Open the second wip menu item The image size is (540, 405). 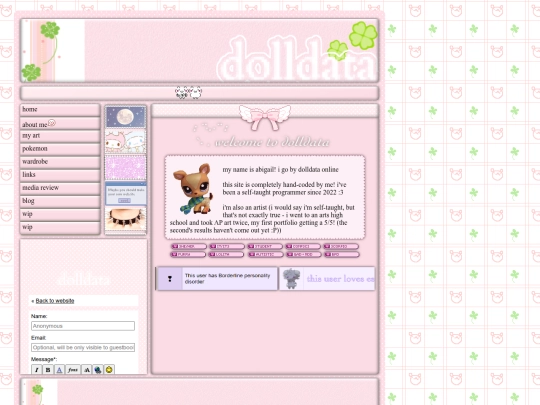(x=60, y=228)
